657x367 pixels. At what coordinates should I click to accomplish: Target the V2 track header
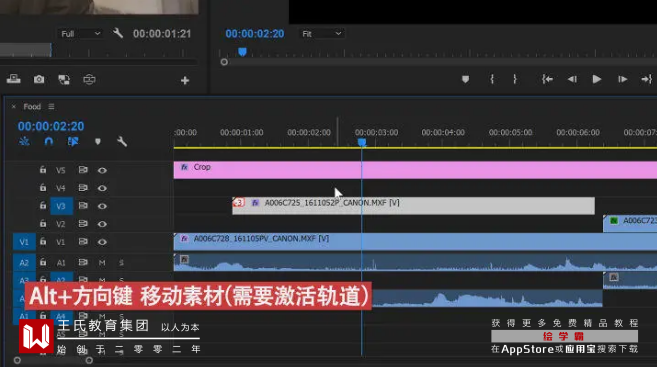61,224
